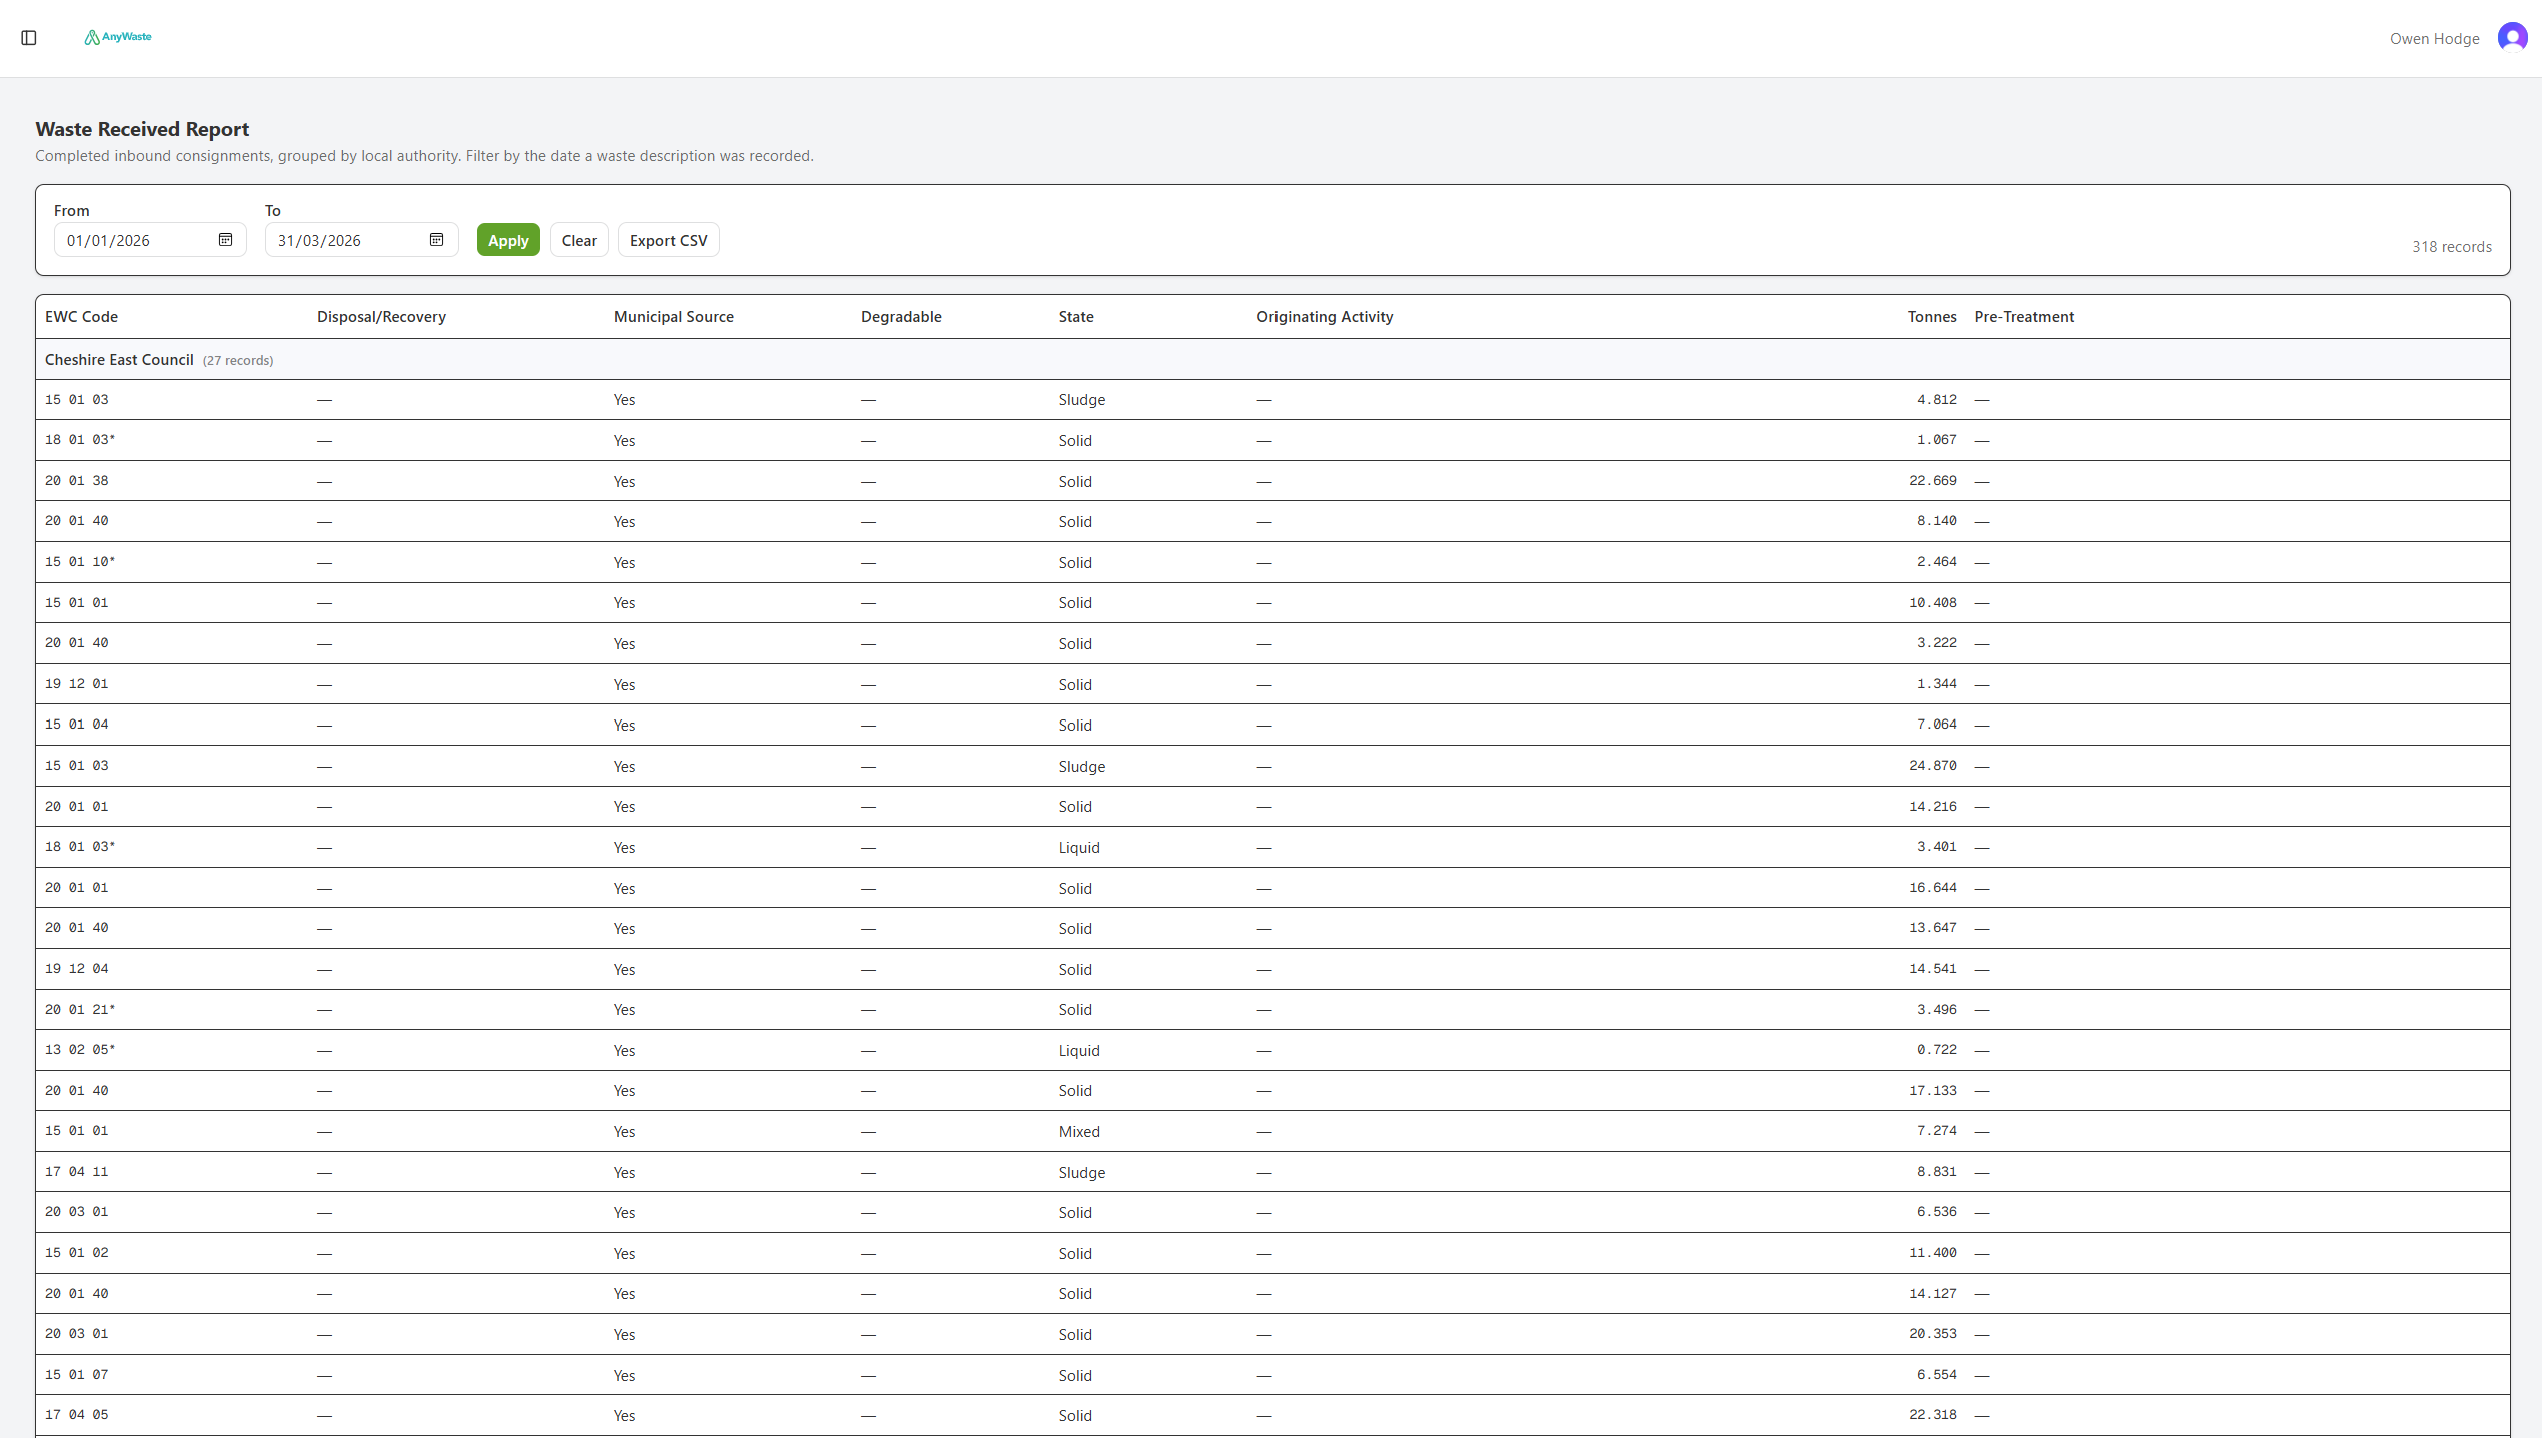
Task: Click the tonnes value 13.647
Action: pyautogui.click(x=1932, y=928)
